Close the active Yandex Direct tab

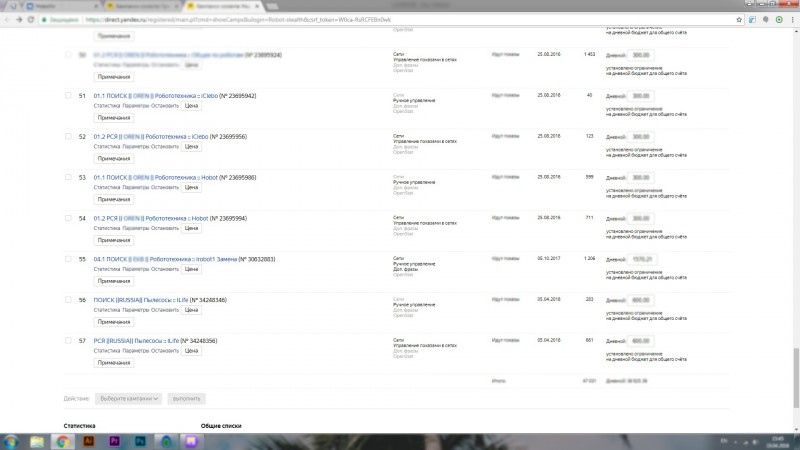pos(257,6)
